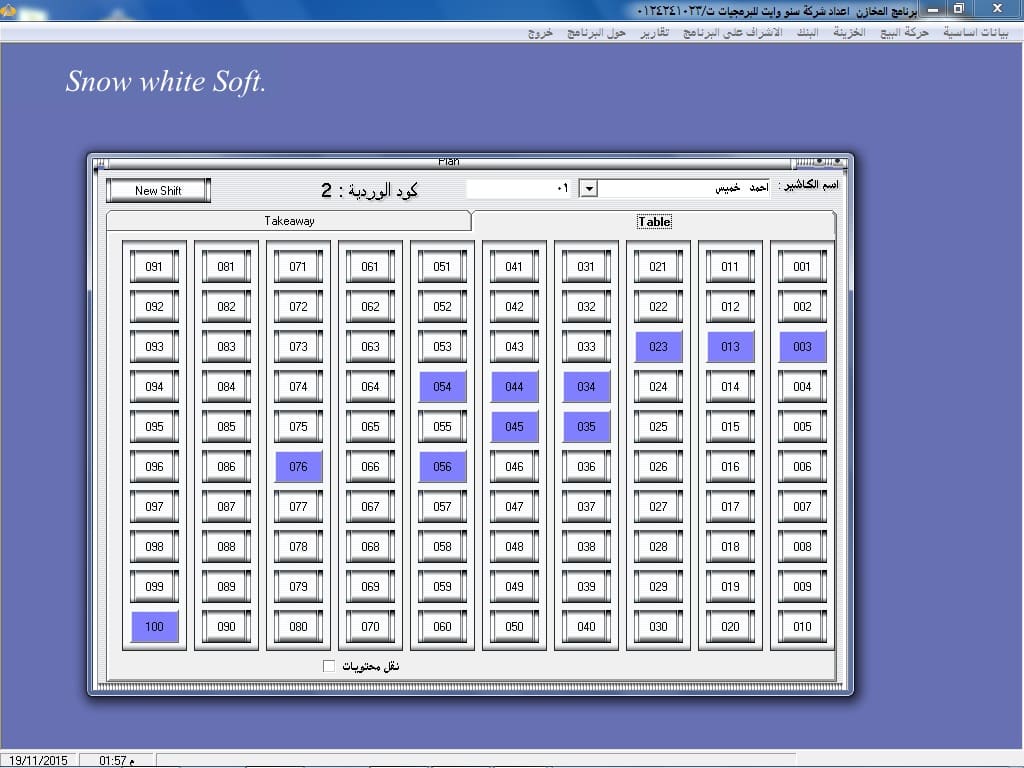Minimize the main application window
1024x768 pixels.
tap(934, 9)
